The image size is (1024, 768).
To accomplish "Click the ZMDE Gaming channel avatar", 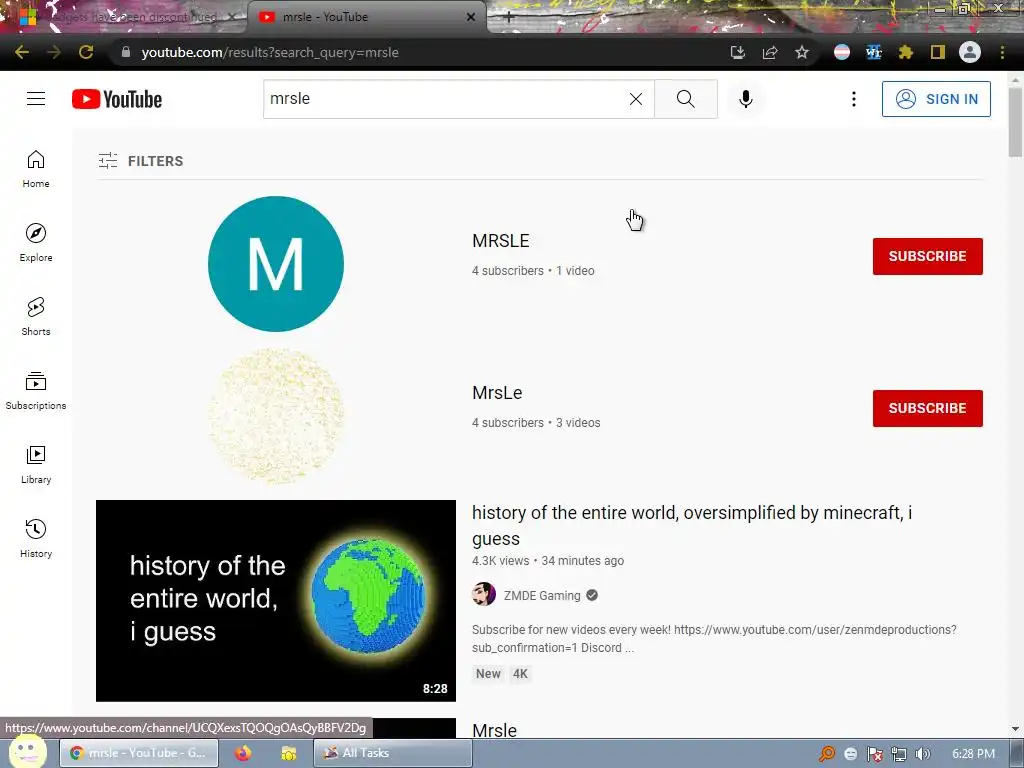I will pyautogui.click(x=484, y=594).
